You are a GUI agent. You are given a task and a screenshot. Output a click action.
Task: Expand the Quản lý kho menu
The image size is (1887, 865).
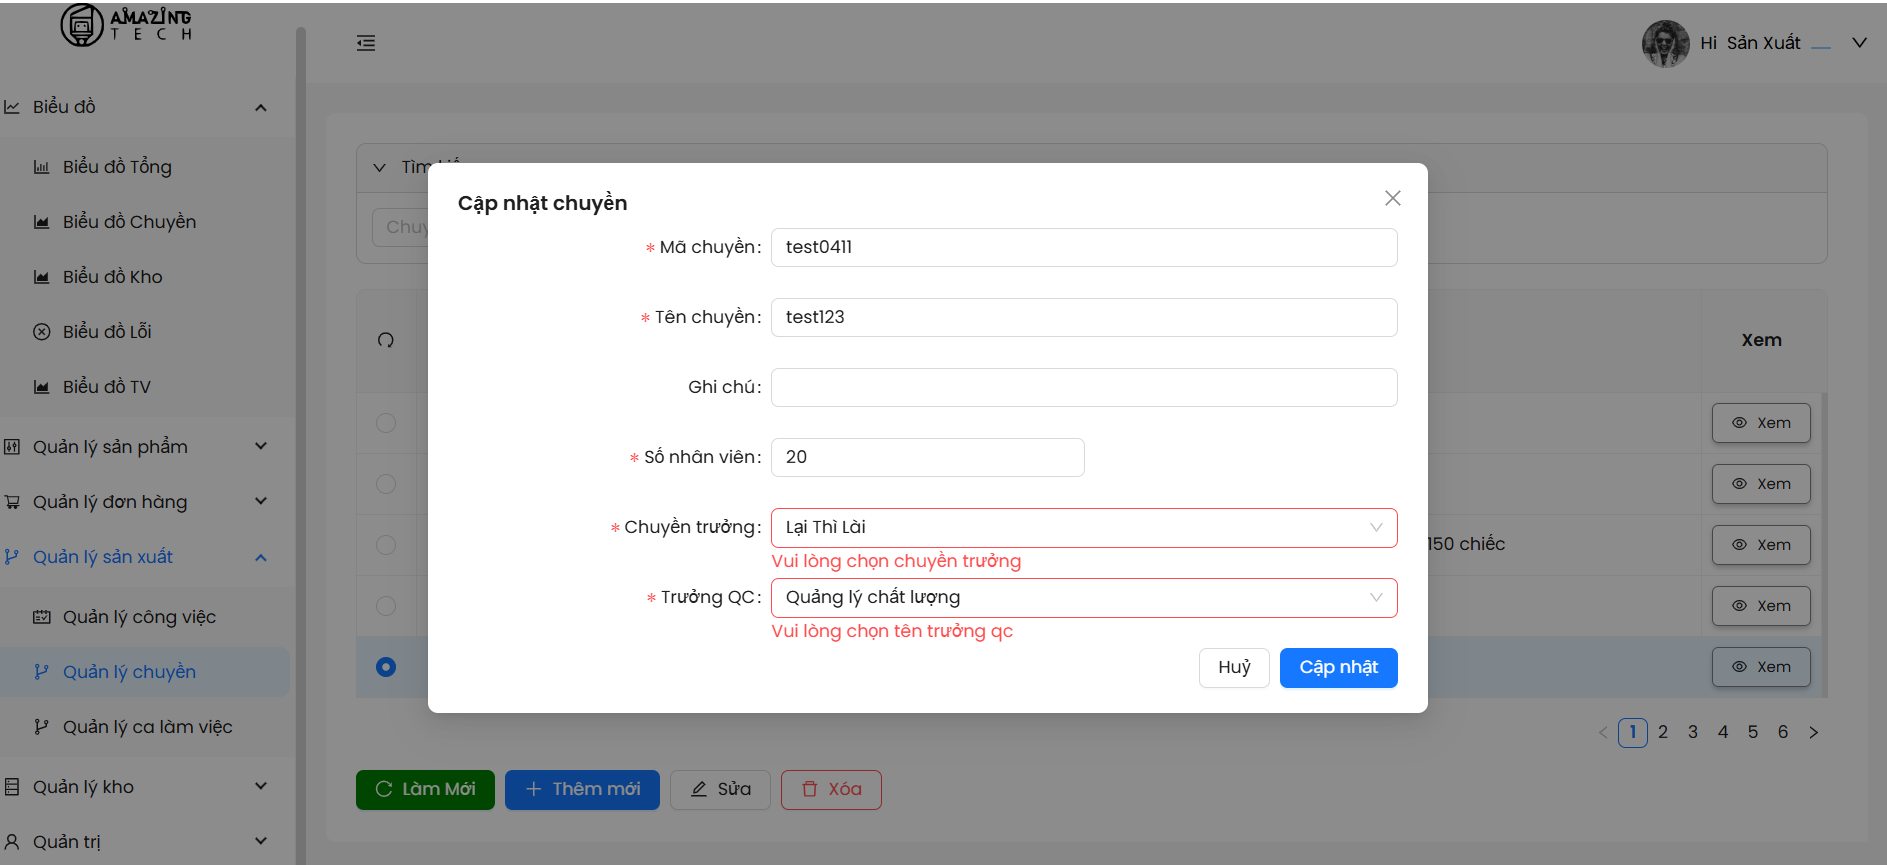point(135,787)
